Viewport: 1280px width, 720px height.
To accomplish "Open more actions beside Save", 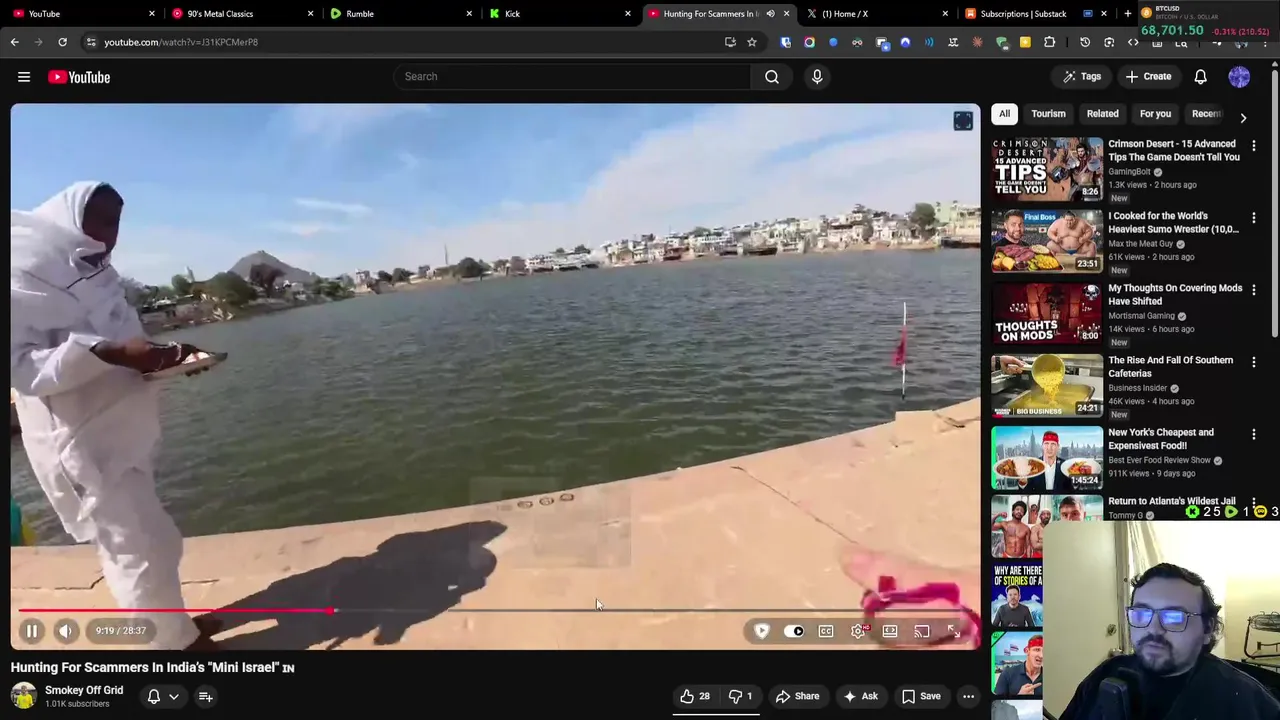I will pos(968,696).
